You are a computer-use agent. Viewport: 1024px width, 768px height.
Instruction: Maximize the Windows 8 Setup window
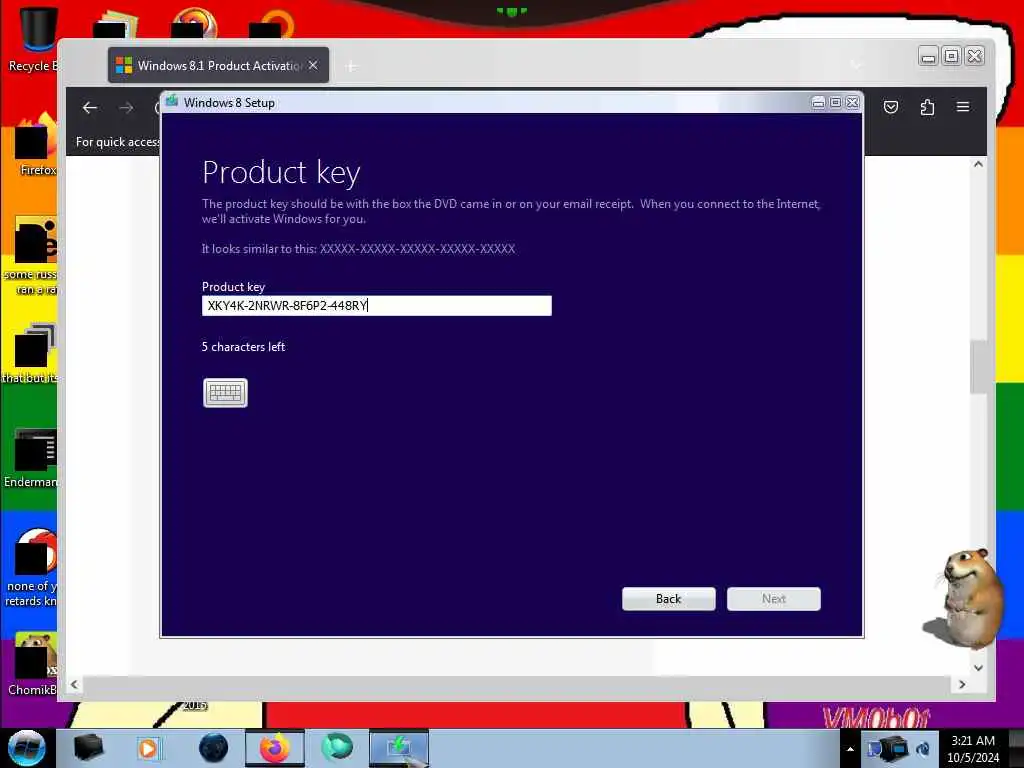(x=835, y=103)
